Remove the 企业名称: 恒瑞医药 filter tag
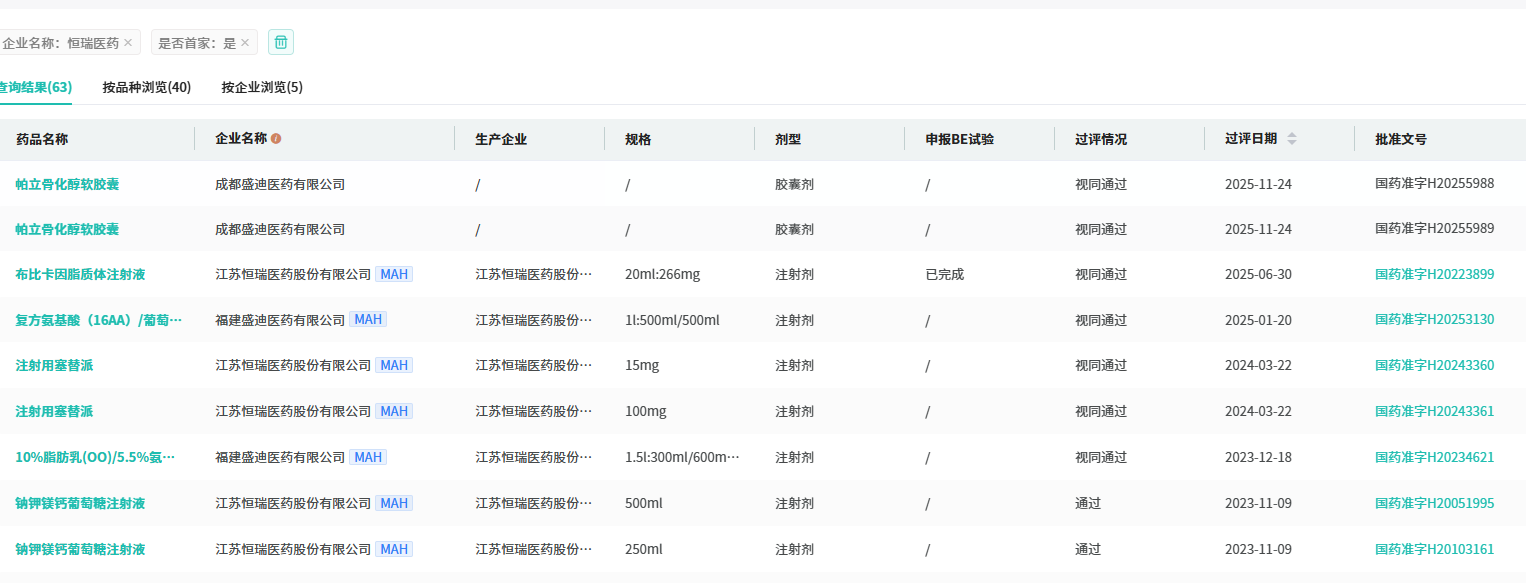The width and height of the screenshot is (1526, 583). [128, 43]
